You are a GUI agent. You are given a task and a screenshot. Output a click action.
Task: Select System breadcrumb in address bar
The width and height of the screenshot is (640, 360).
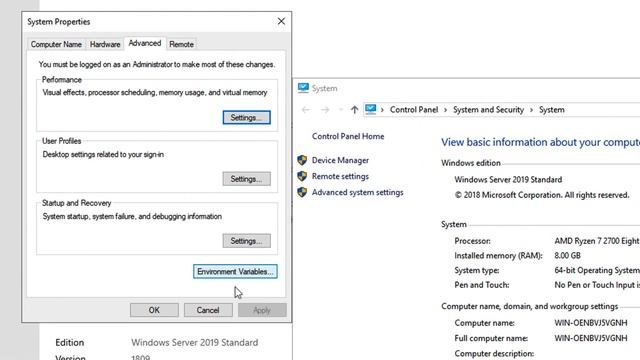552,110
